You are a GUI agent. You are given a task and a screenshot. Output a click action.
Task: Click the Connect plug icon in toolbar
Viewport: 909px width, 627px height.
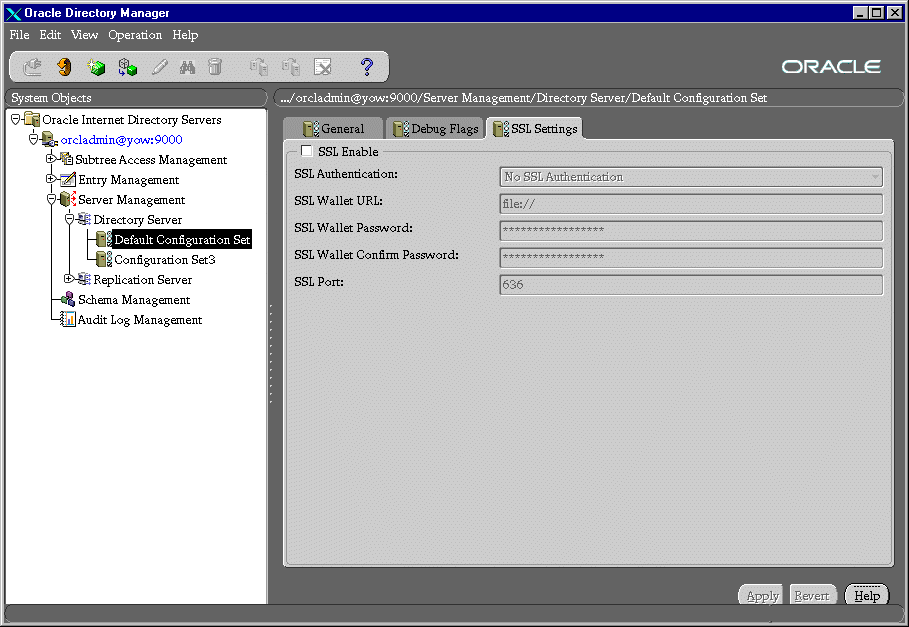point(33,67)
